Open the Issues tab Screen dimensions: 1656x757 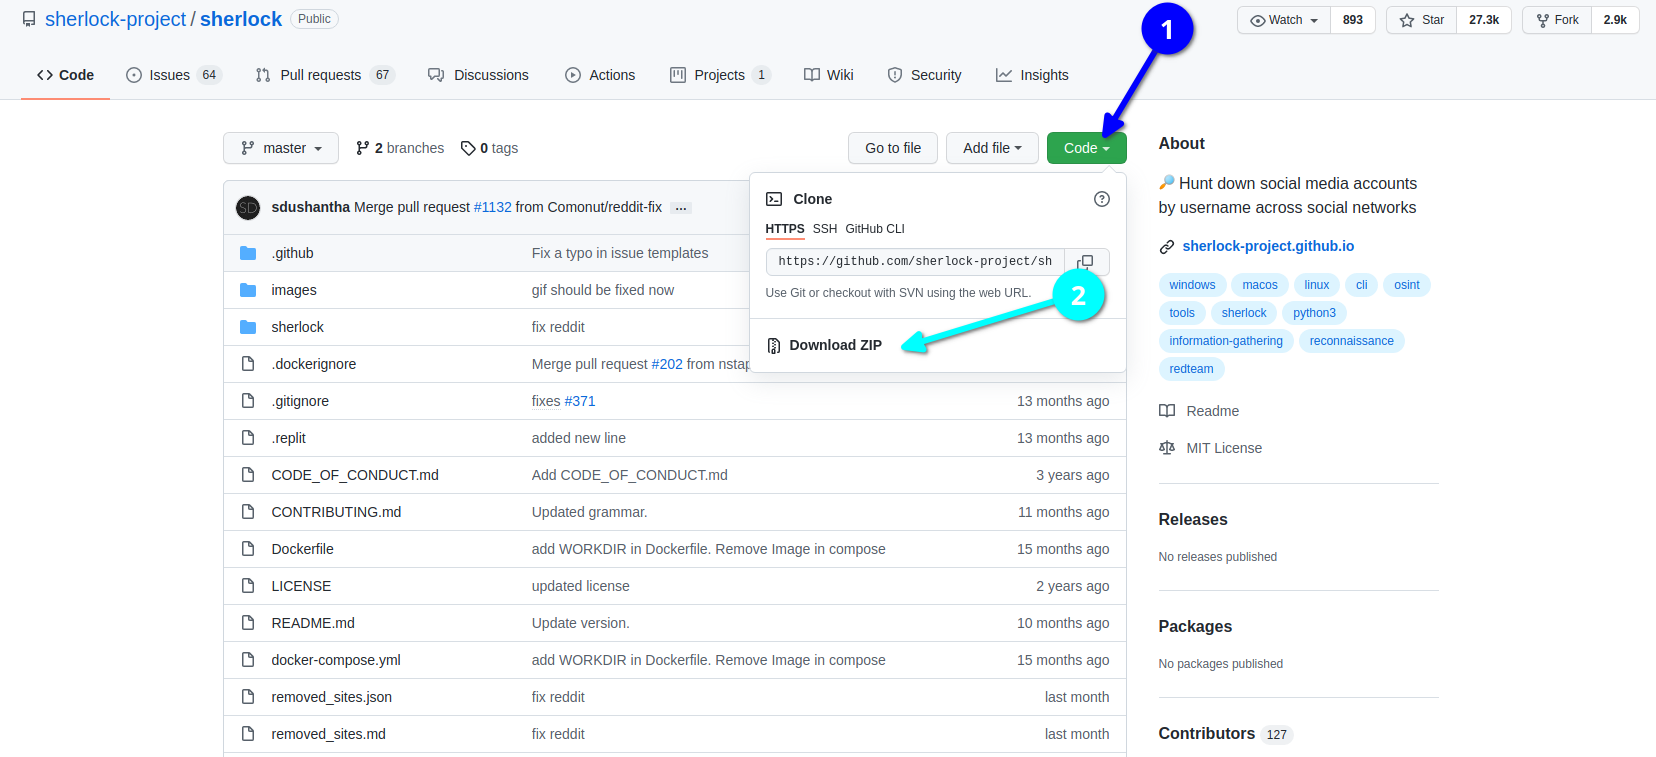(x=174, y=75)
